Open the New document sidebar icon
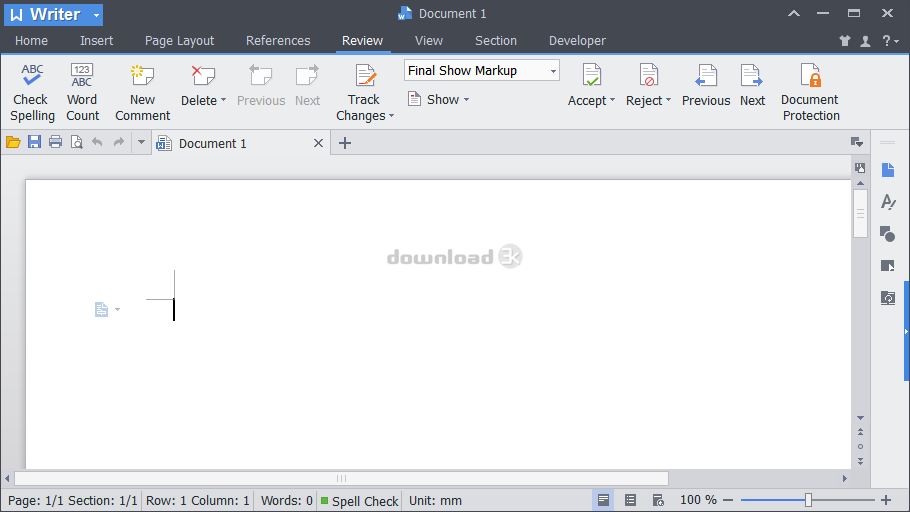The height and width of the screenshot is (512, 910). 888,170
